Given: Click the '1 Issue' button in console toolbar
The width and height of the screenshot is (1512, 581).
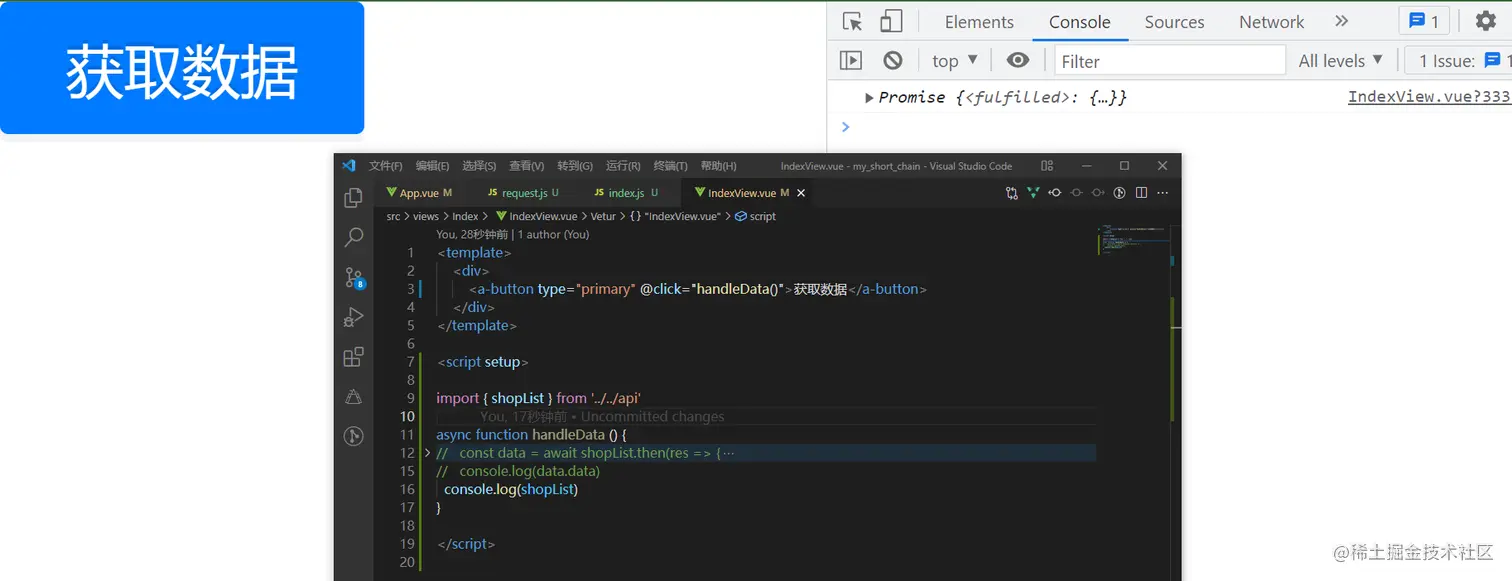Looking at the screenshot, I should click(x=1458, y=61).
